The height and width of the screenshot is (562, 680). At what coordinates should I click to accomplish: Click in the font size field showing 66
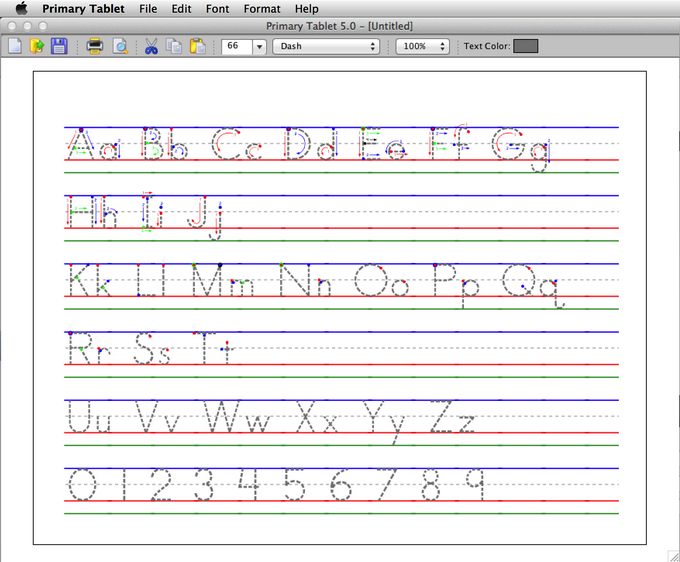point(235,46)
